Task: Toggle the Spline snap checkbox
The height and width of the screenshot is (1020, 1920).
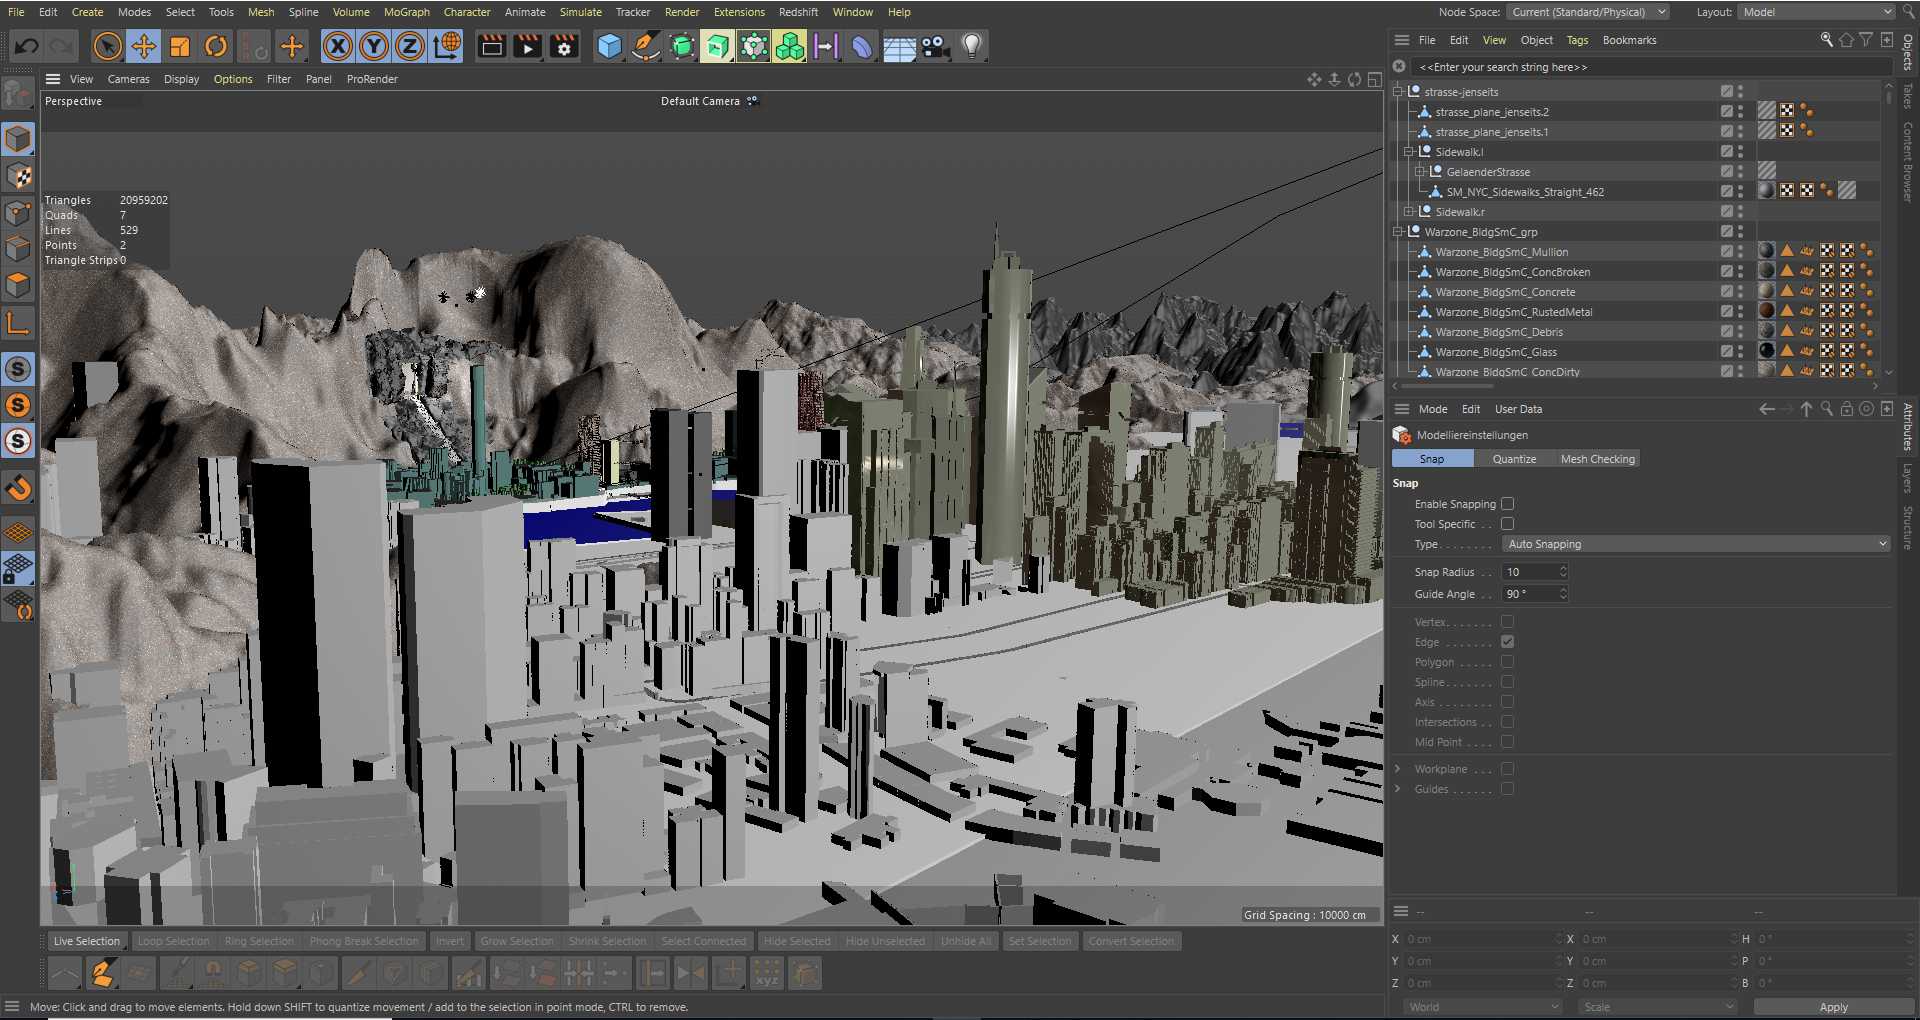Action: (1507, 682)
